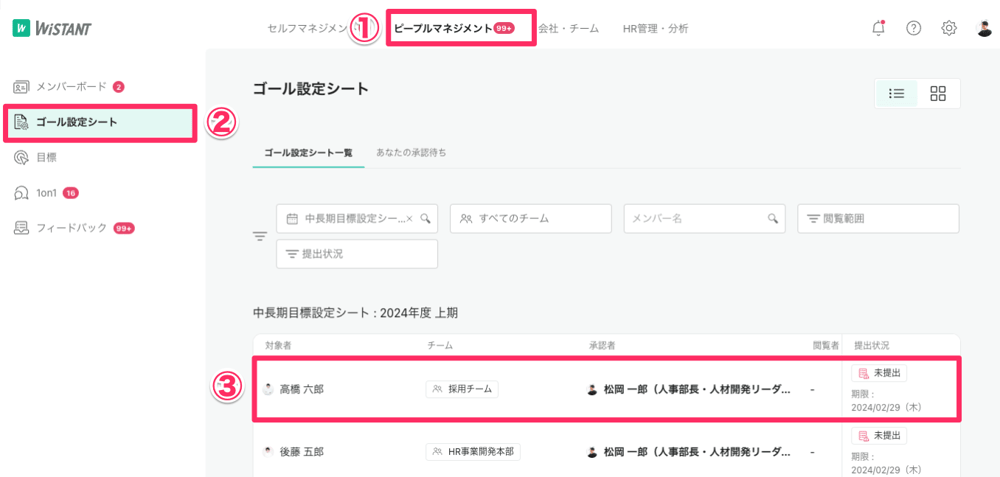This screenshot has height=477, width=1000.
Task: Open HR管理・分析 in the top navigation
Action: point(655,28)
